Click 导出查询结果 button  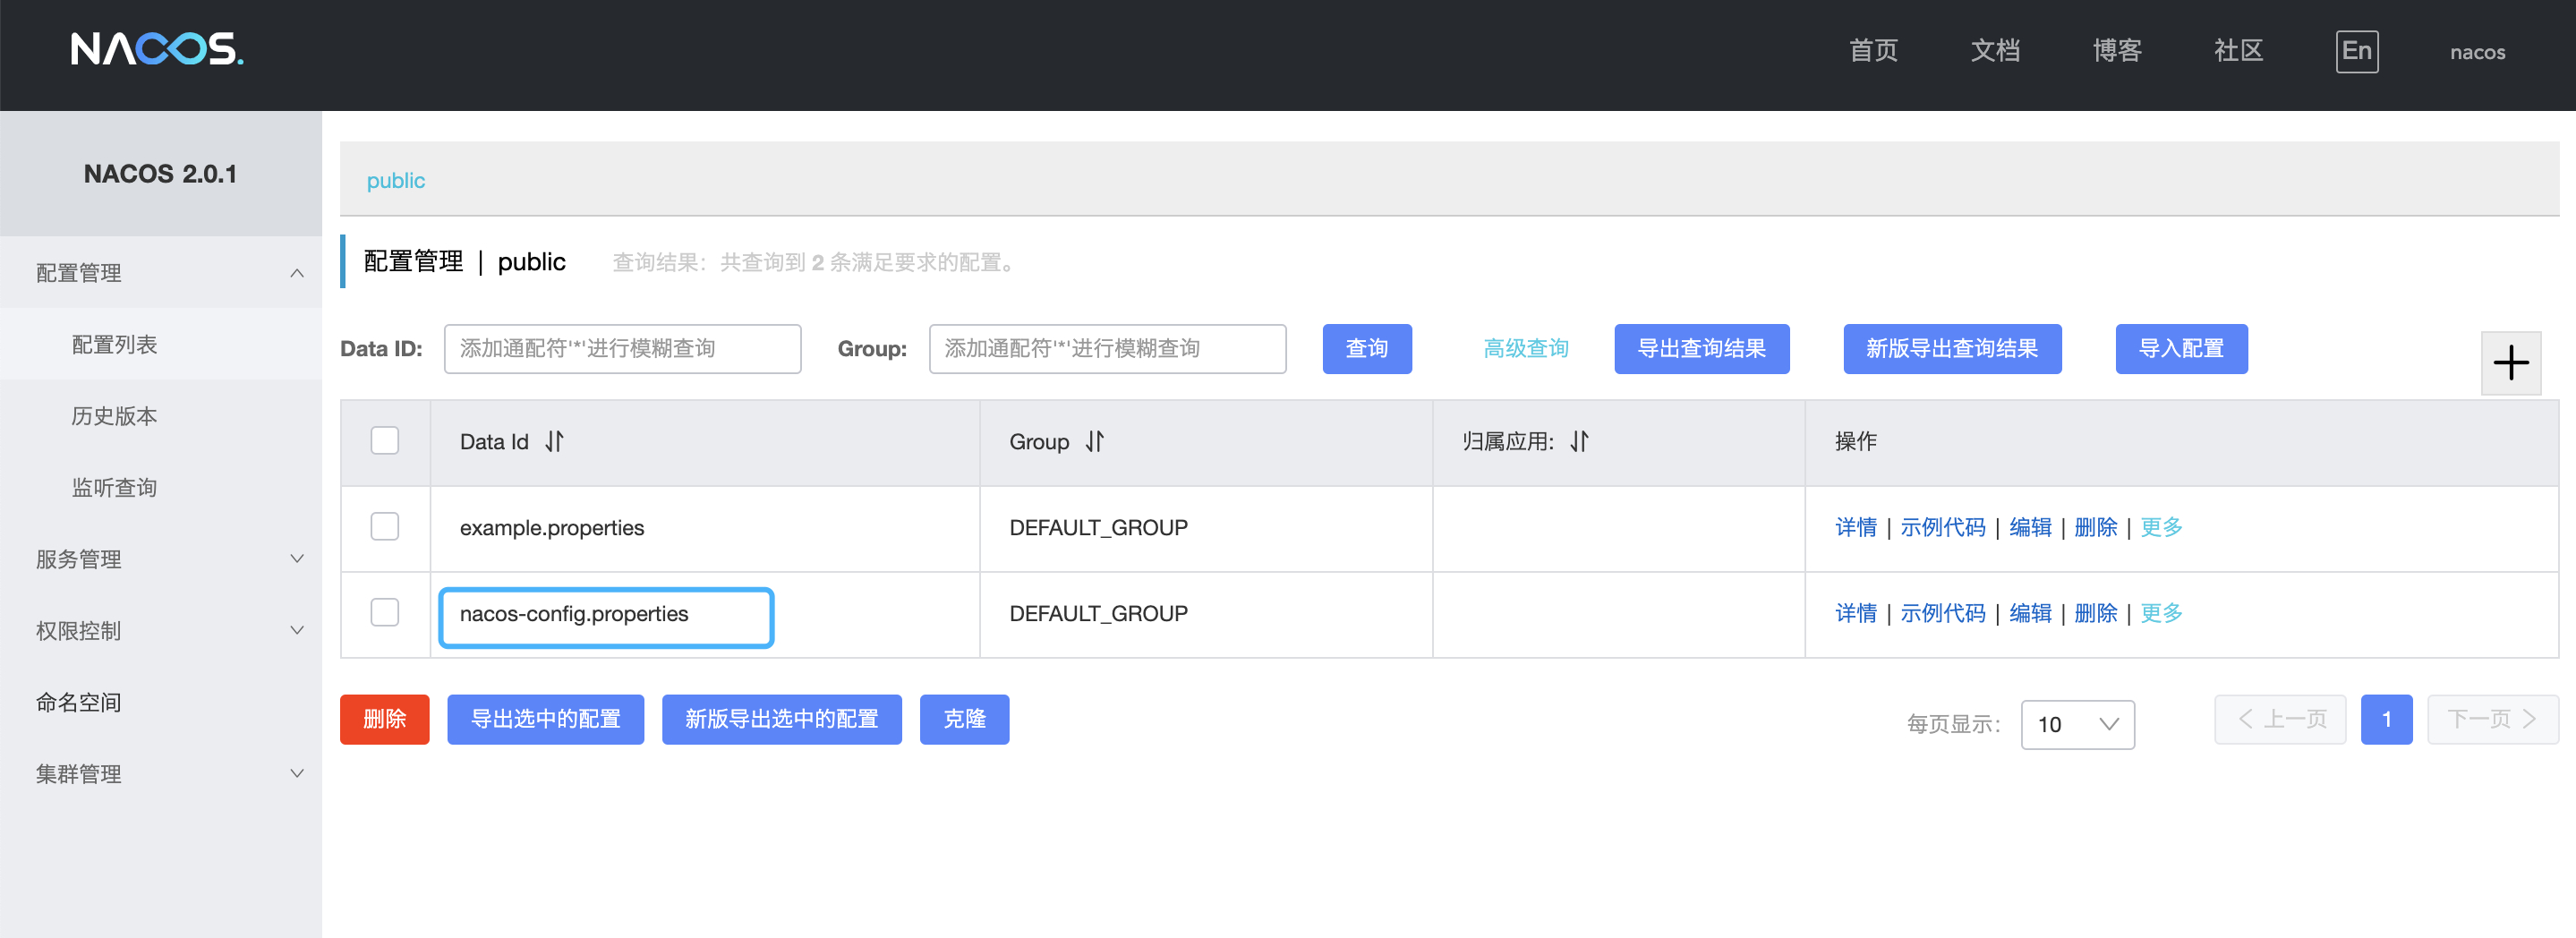(x=1701, y=349)
